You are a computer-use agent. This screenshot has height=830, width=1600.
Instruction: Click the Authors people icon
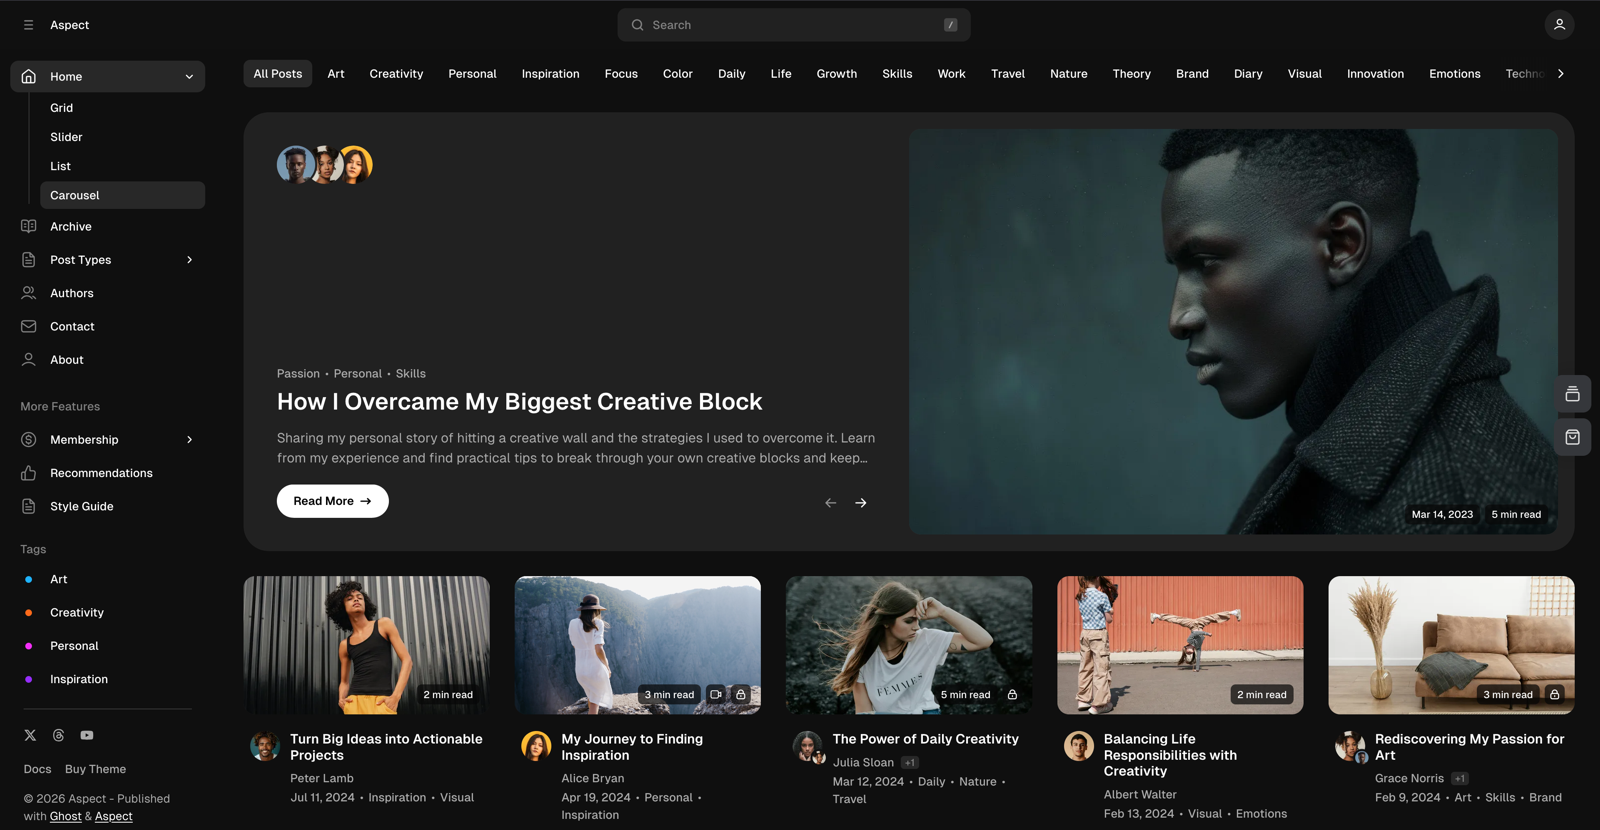[29, 293]
